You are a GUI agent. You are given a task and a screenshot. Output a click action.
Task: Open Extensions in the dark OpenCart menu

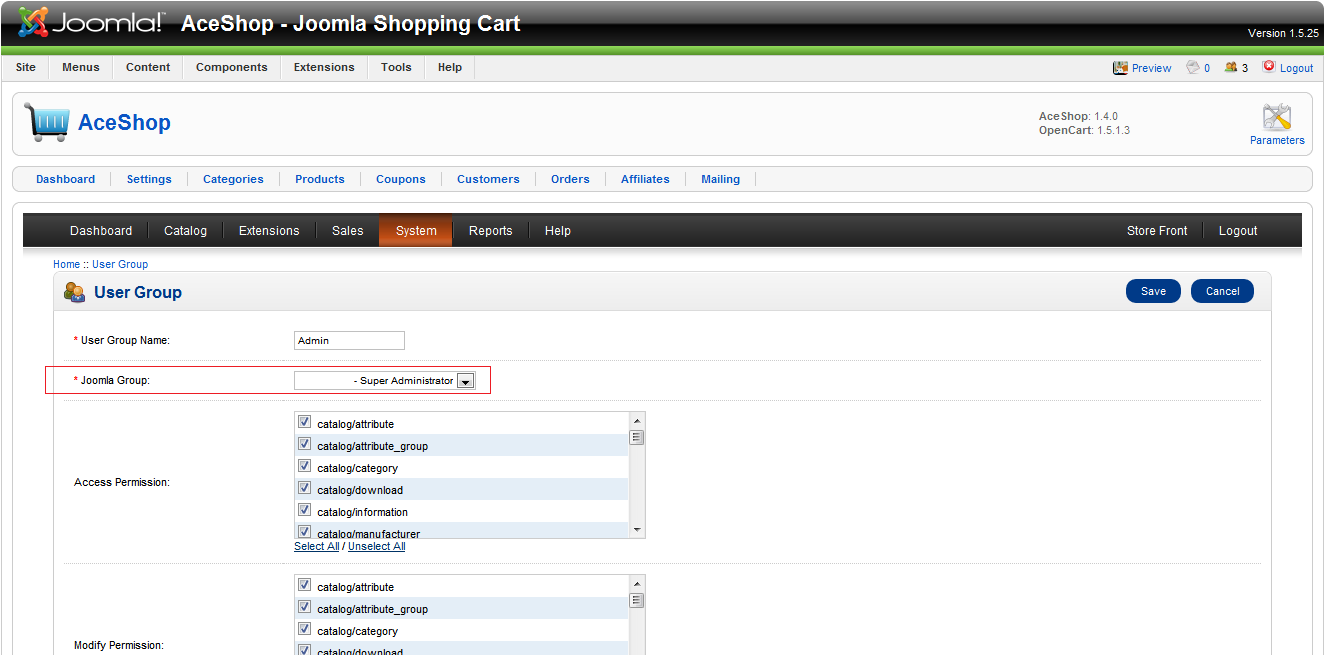(269, 230)
